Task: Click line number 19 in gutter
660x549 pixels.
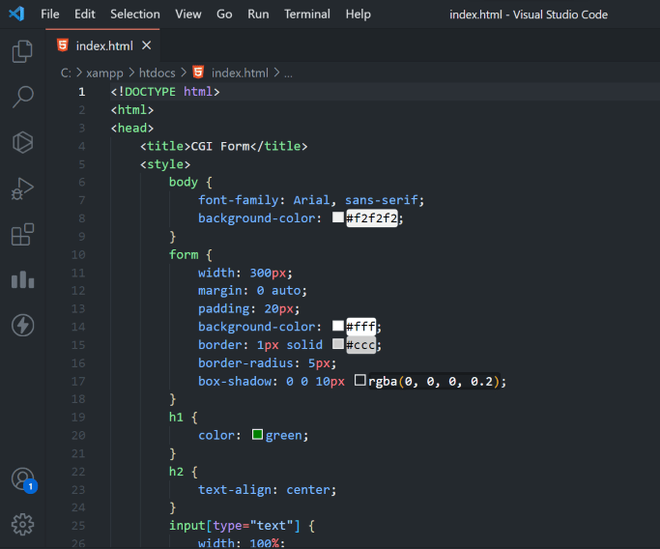Action: click(78, 417)
